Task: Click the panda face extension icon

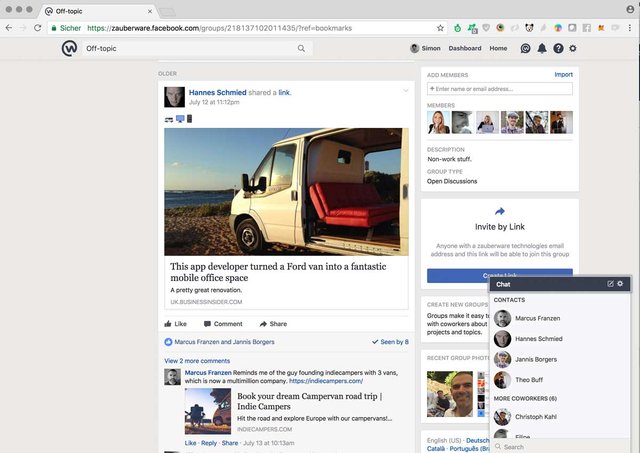Action: [x=529, y=28]
